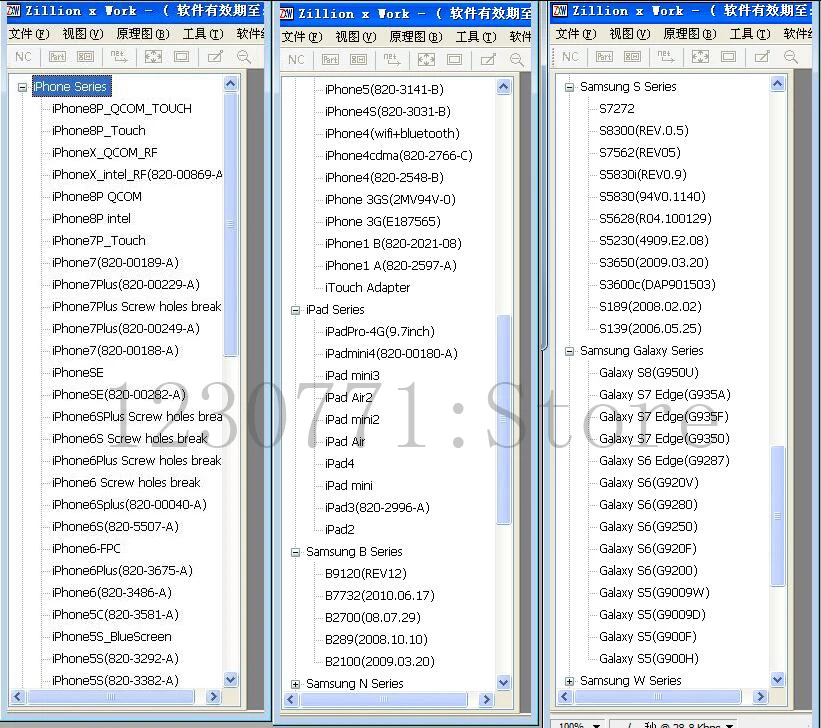Click the rectangle view icon in iPhone Series window
Viewport: 821px width, 728px height.
pyautogui.click(x=182, y=57)
